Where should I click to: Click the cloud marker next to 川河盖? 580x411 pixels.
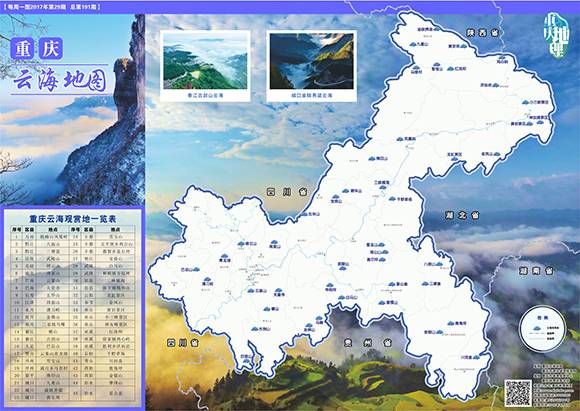(x=476, y=357)
